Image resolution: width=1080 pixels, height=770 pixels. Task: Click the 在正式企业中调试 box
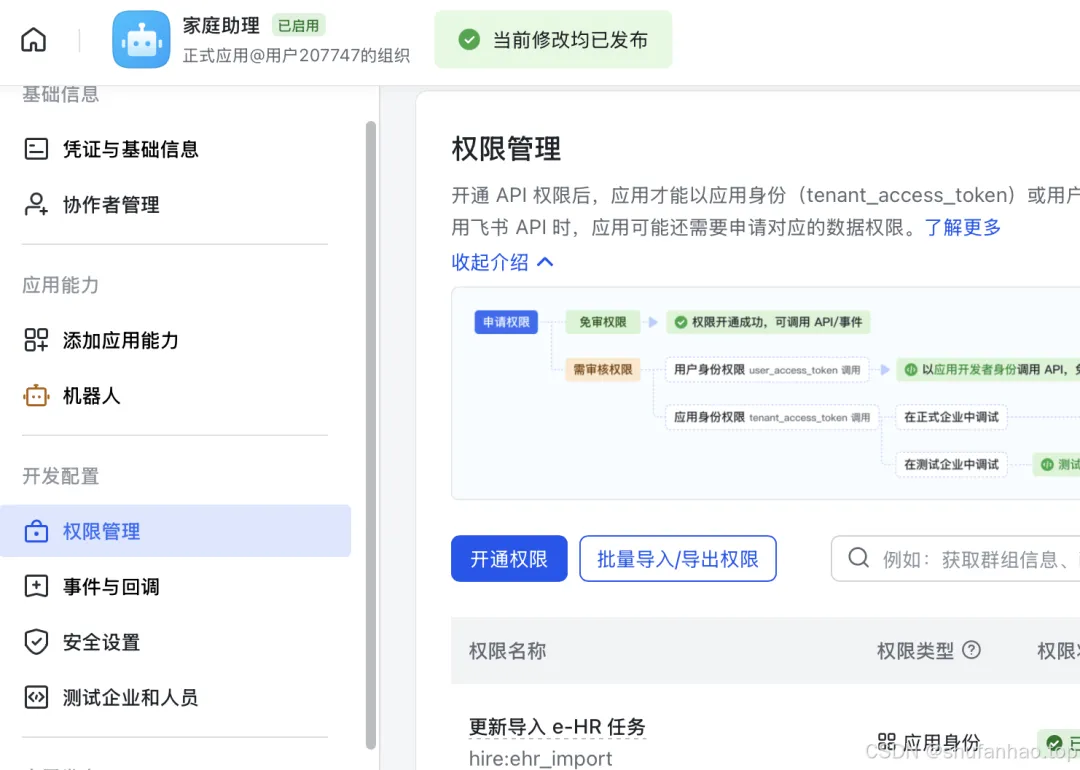point(951,417)
